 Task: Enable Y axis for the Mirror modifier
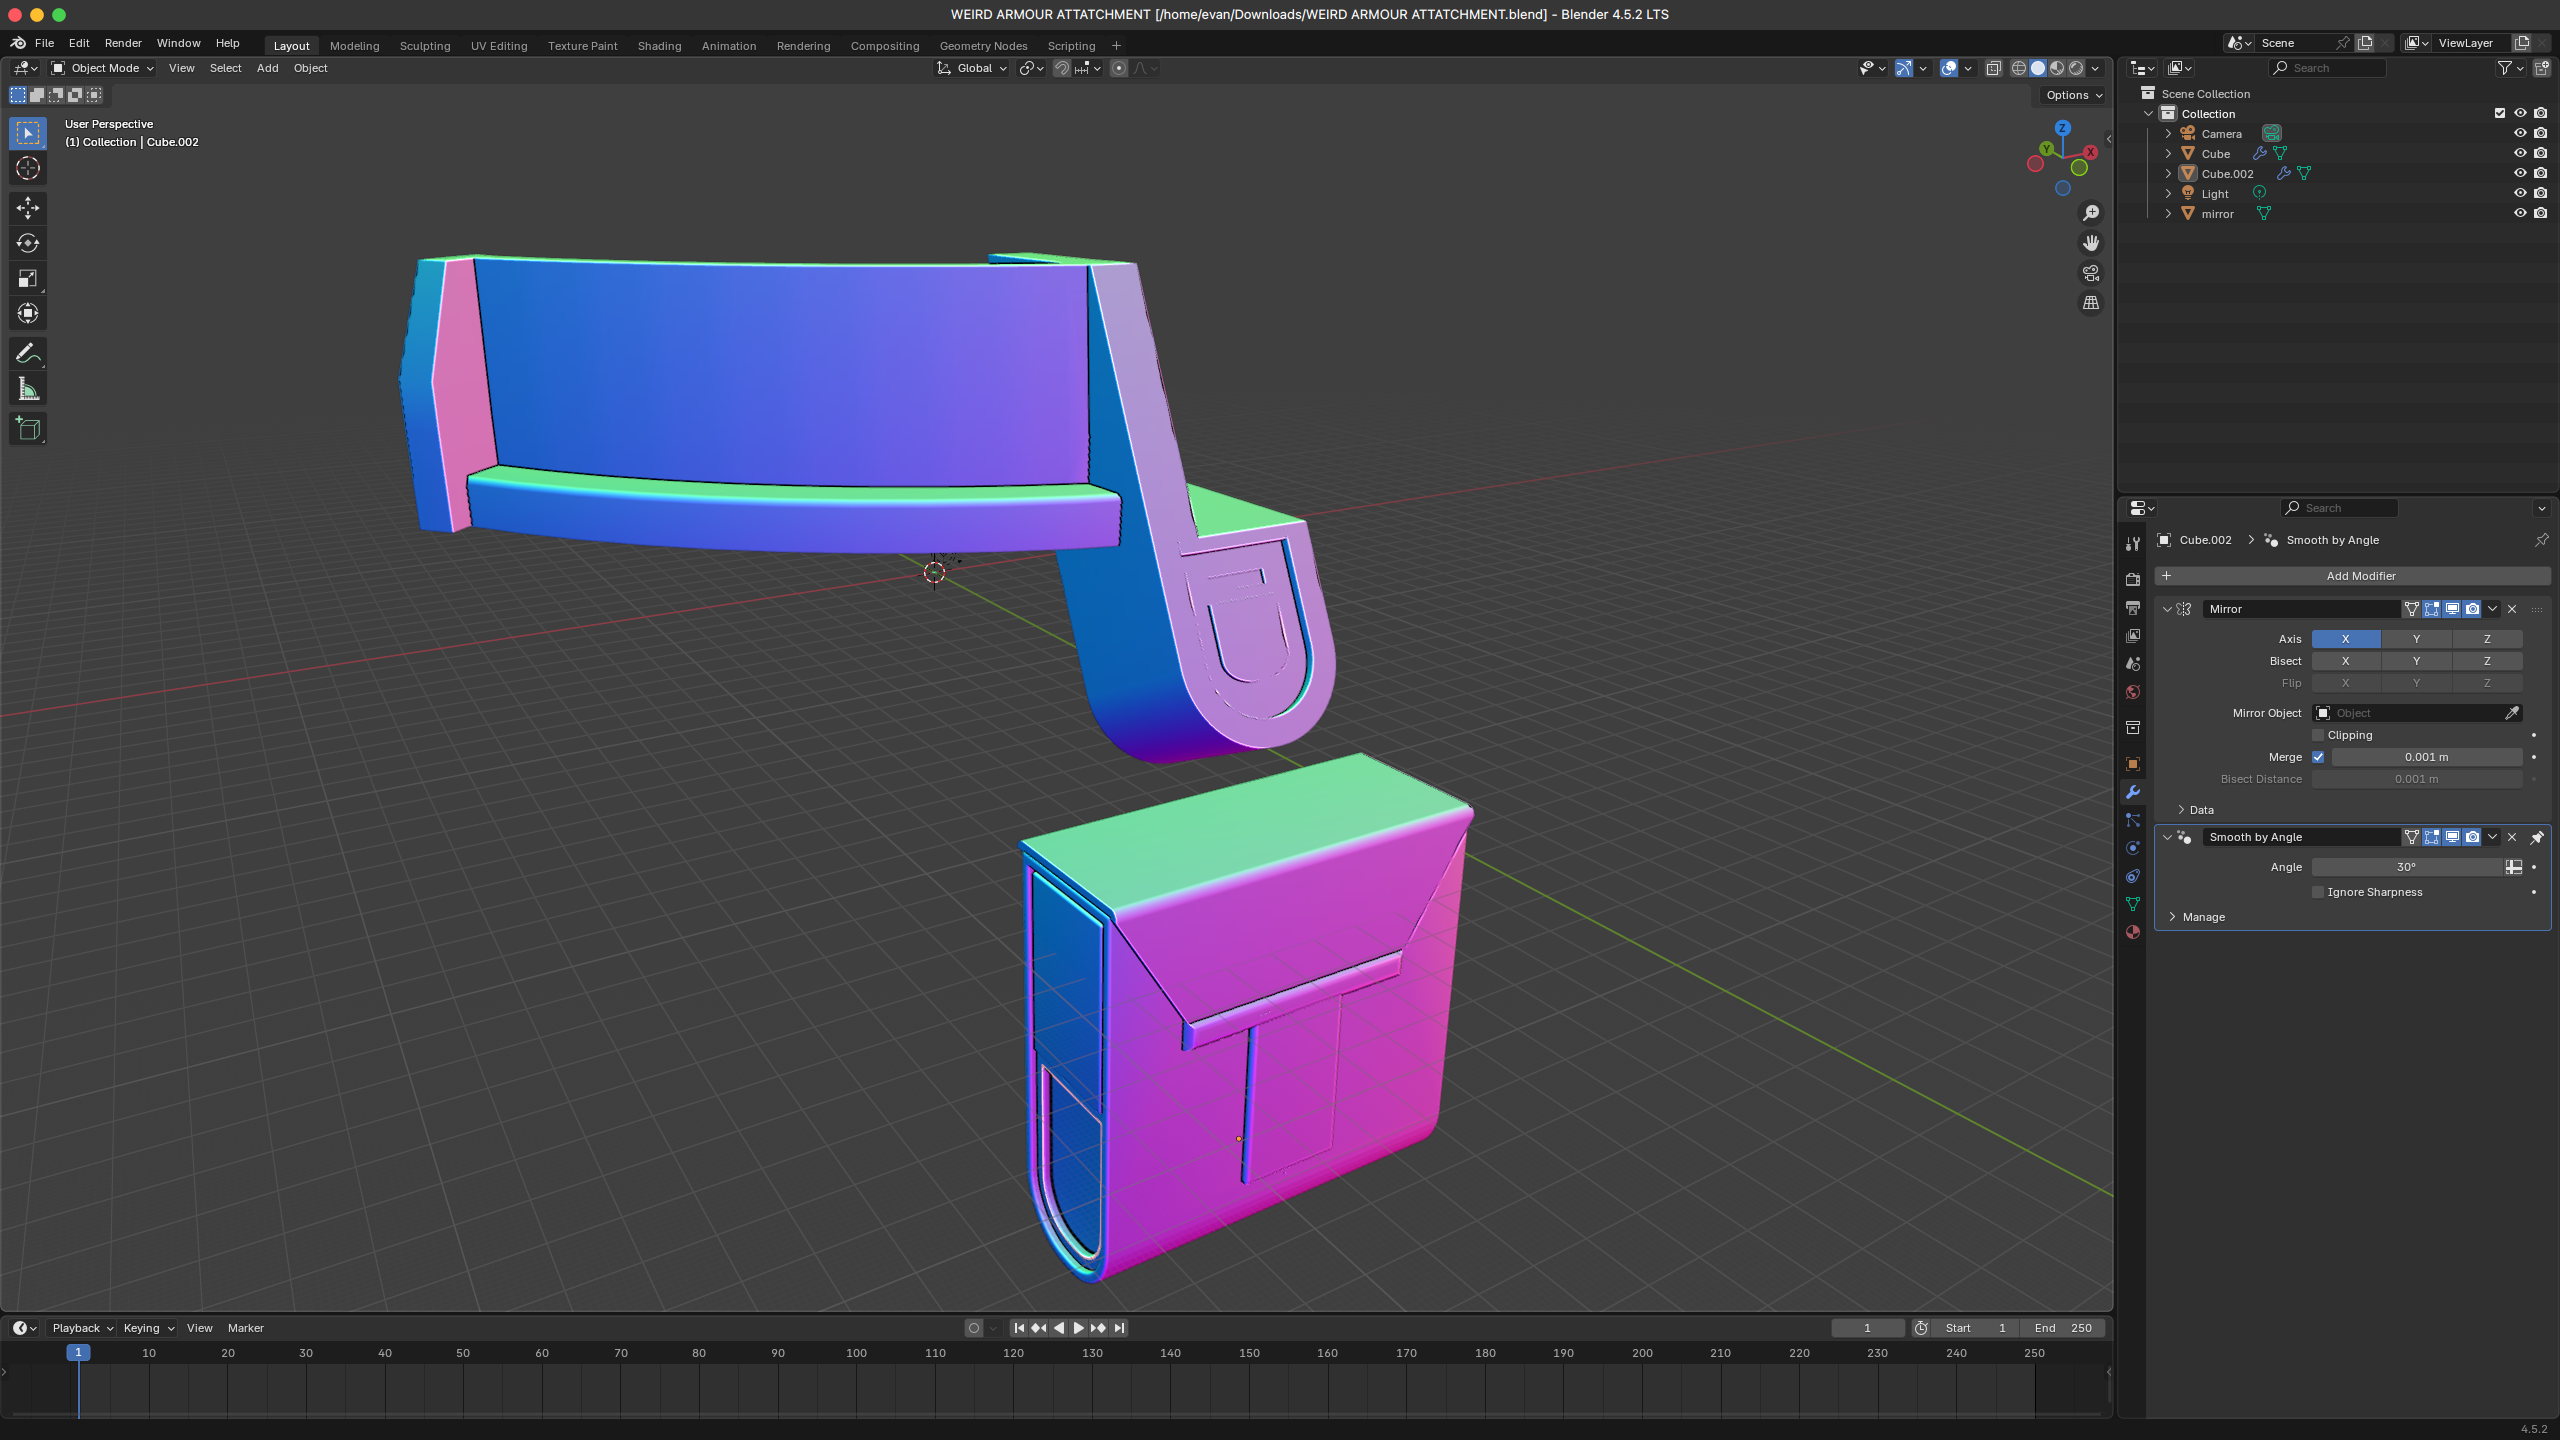pos(2416,639)
